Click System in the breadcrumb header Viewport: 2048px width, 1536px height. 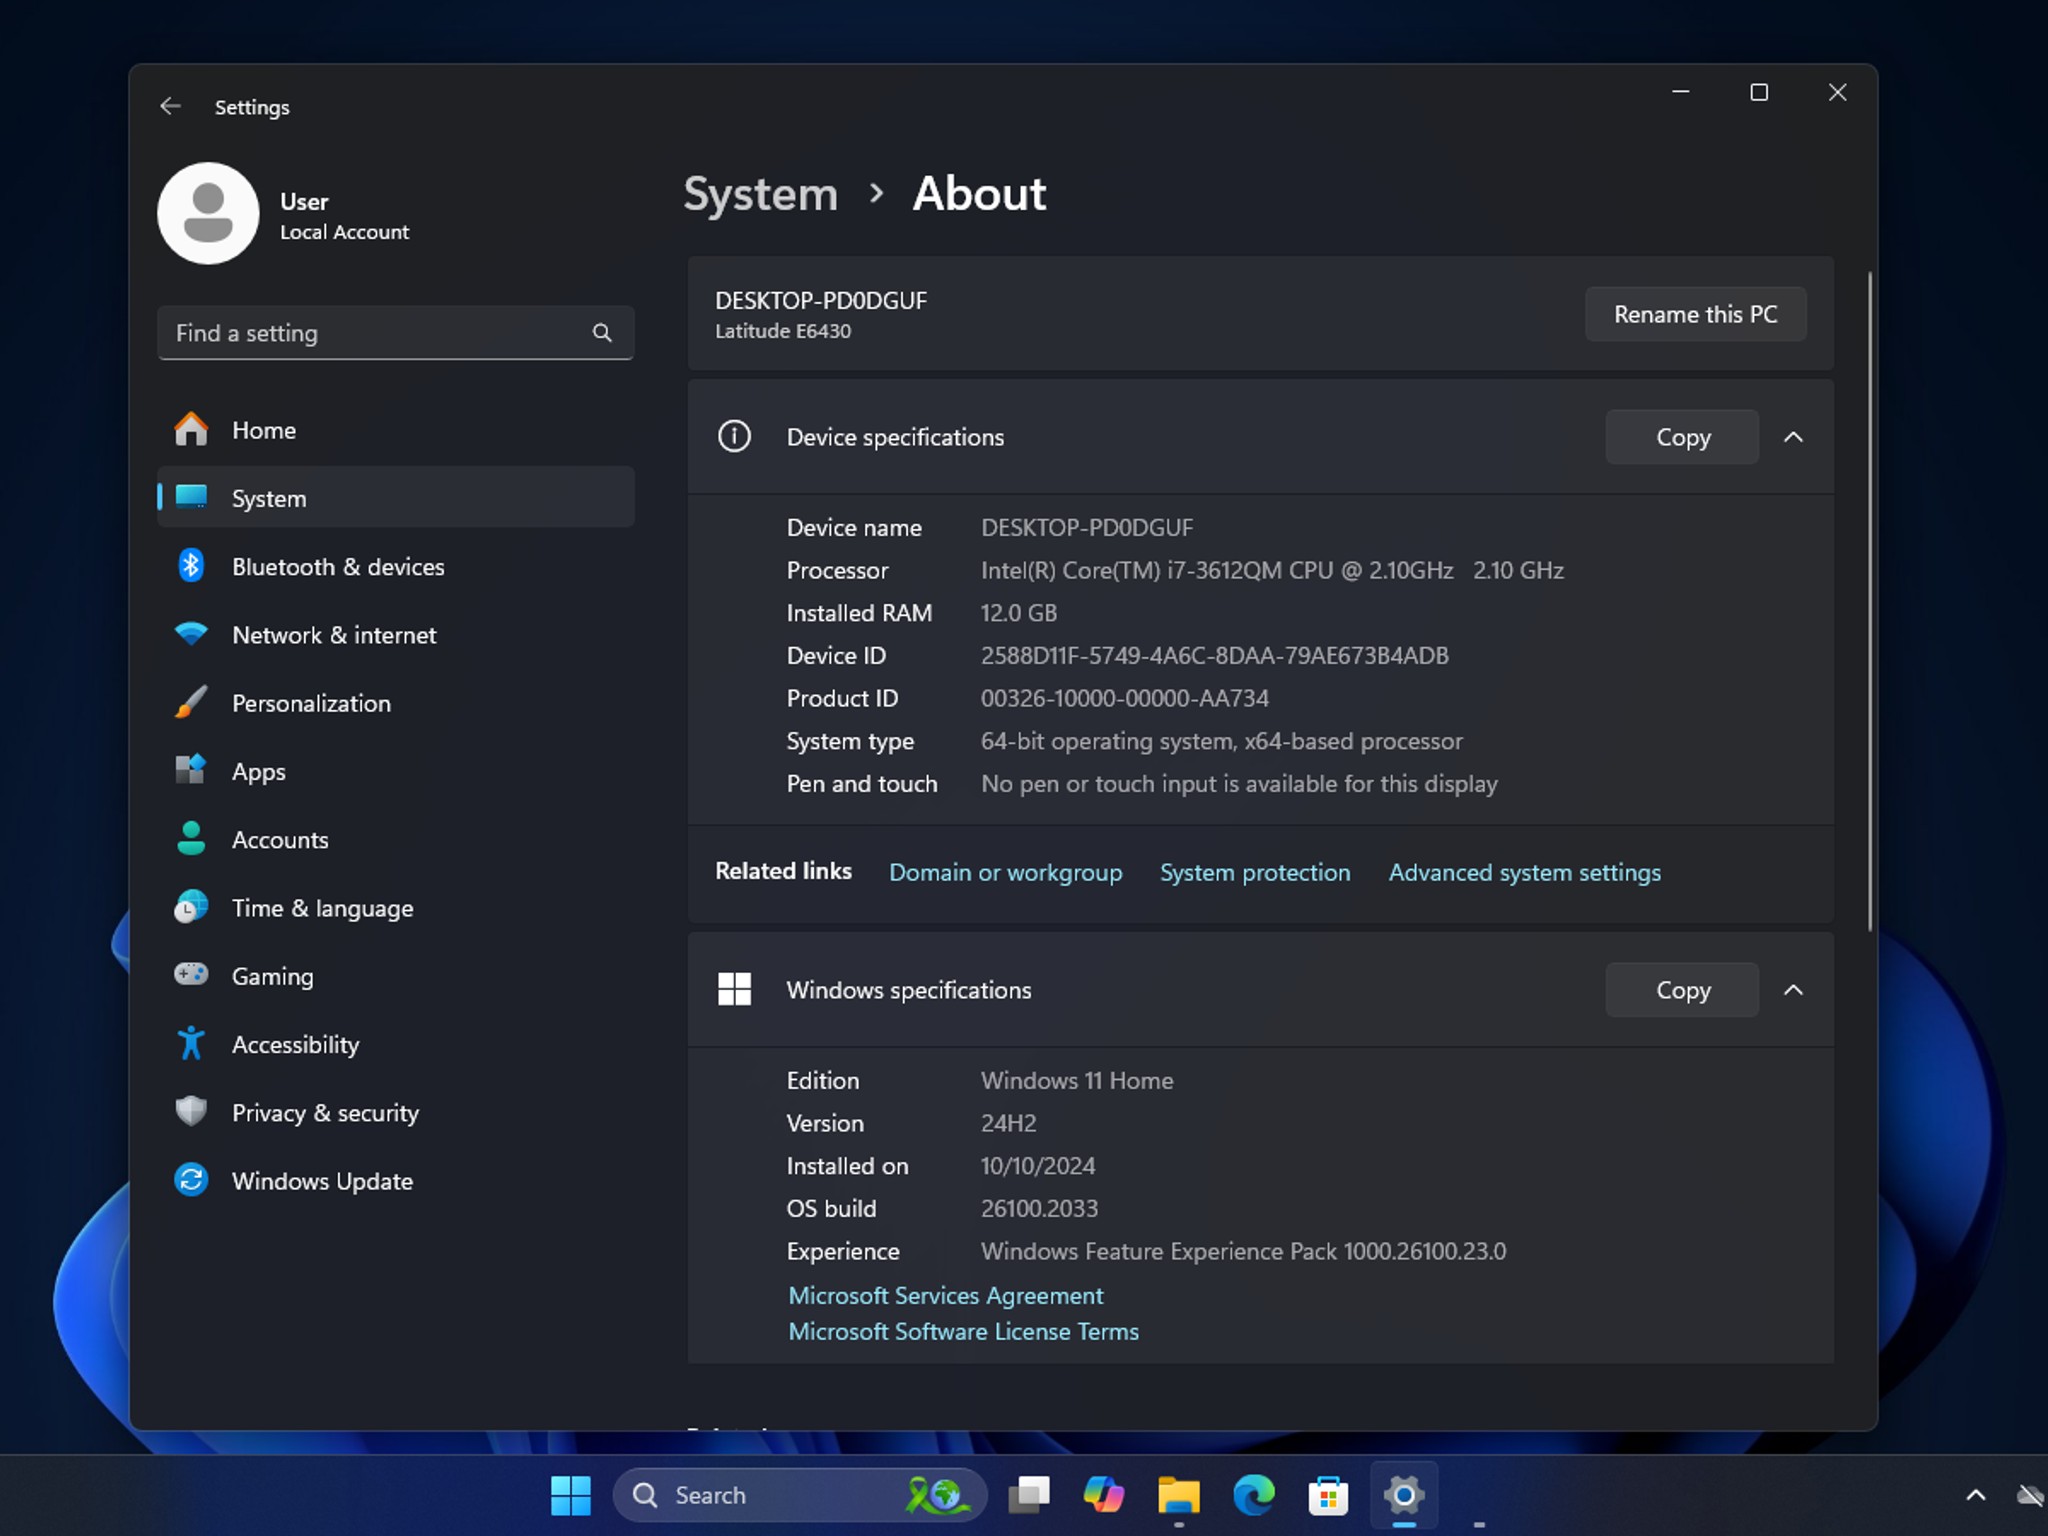coord(760,193)
